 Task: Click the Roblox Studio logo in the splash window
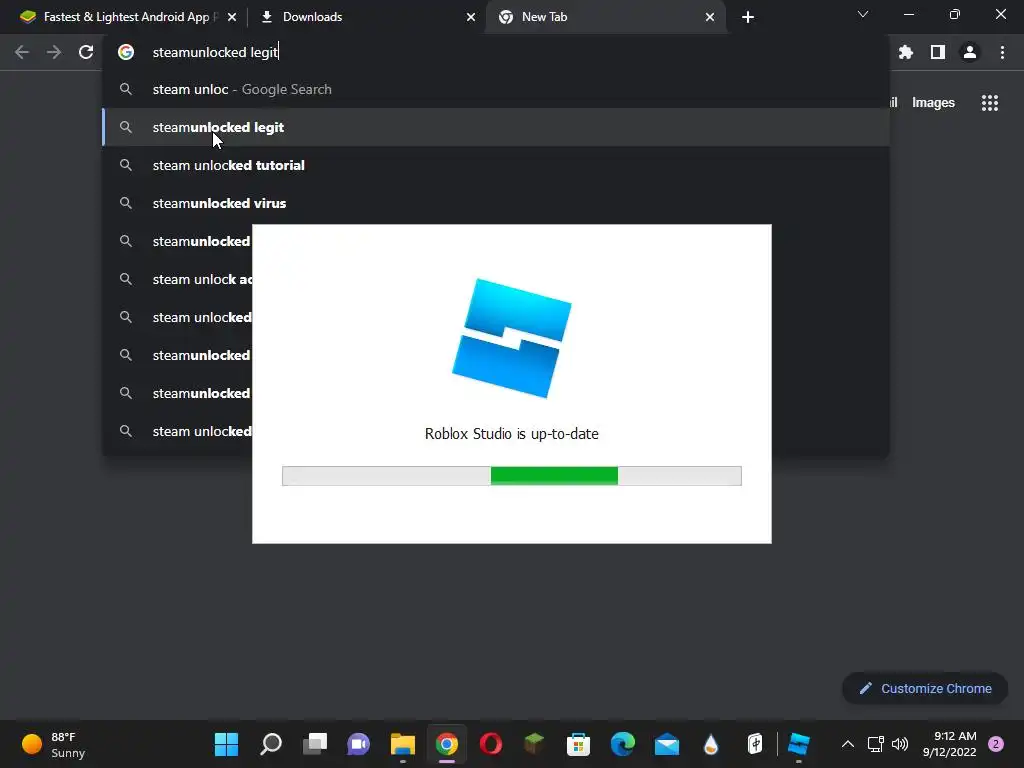tap(512, 338)
